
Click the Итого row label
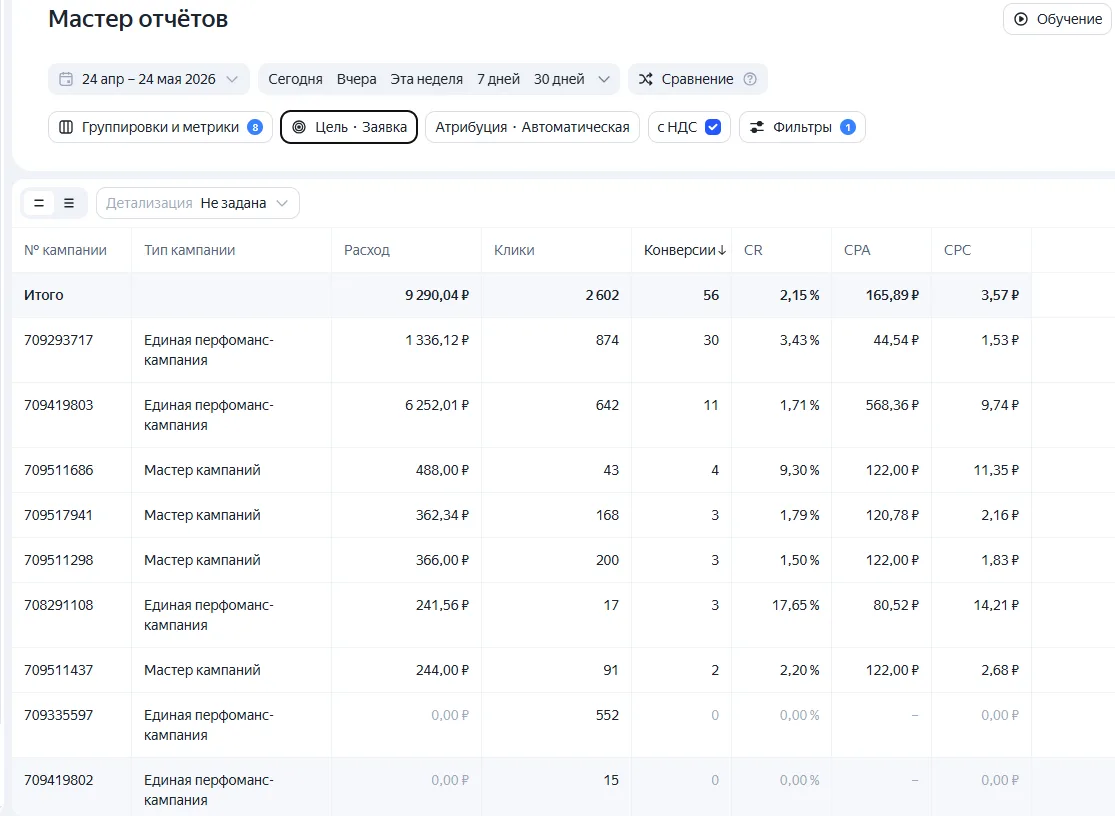click(43, 295)
